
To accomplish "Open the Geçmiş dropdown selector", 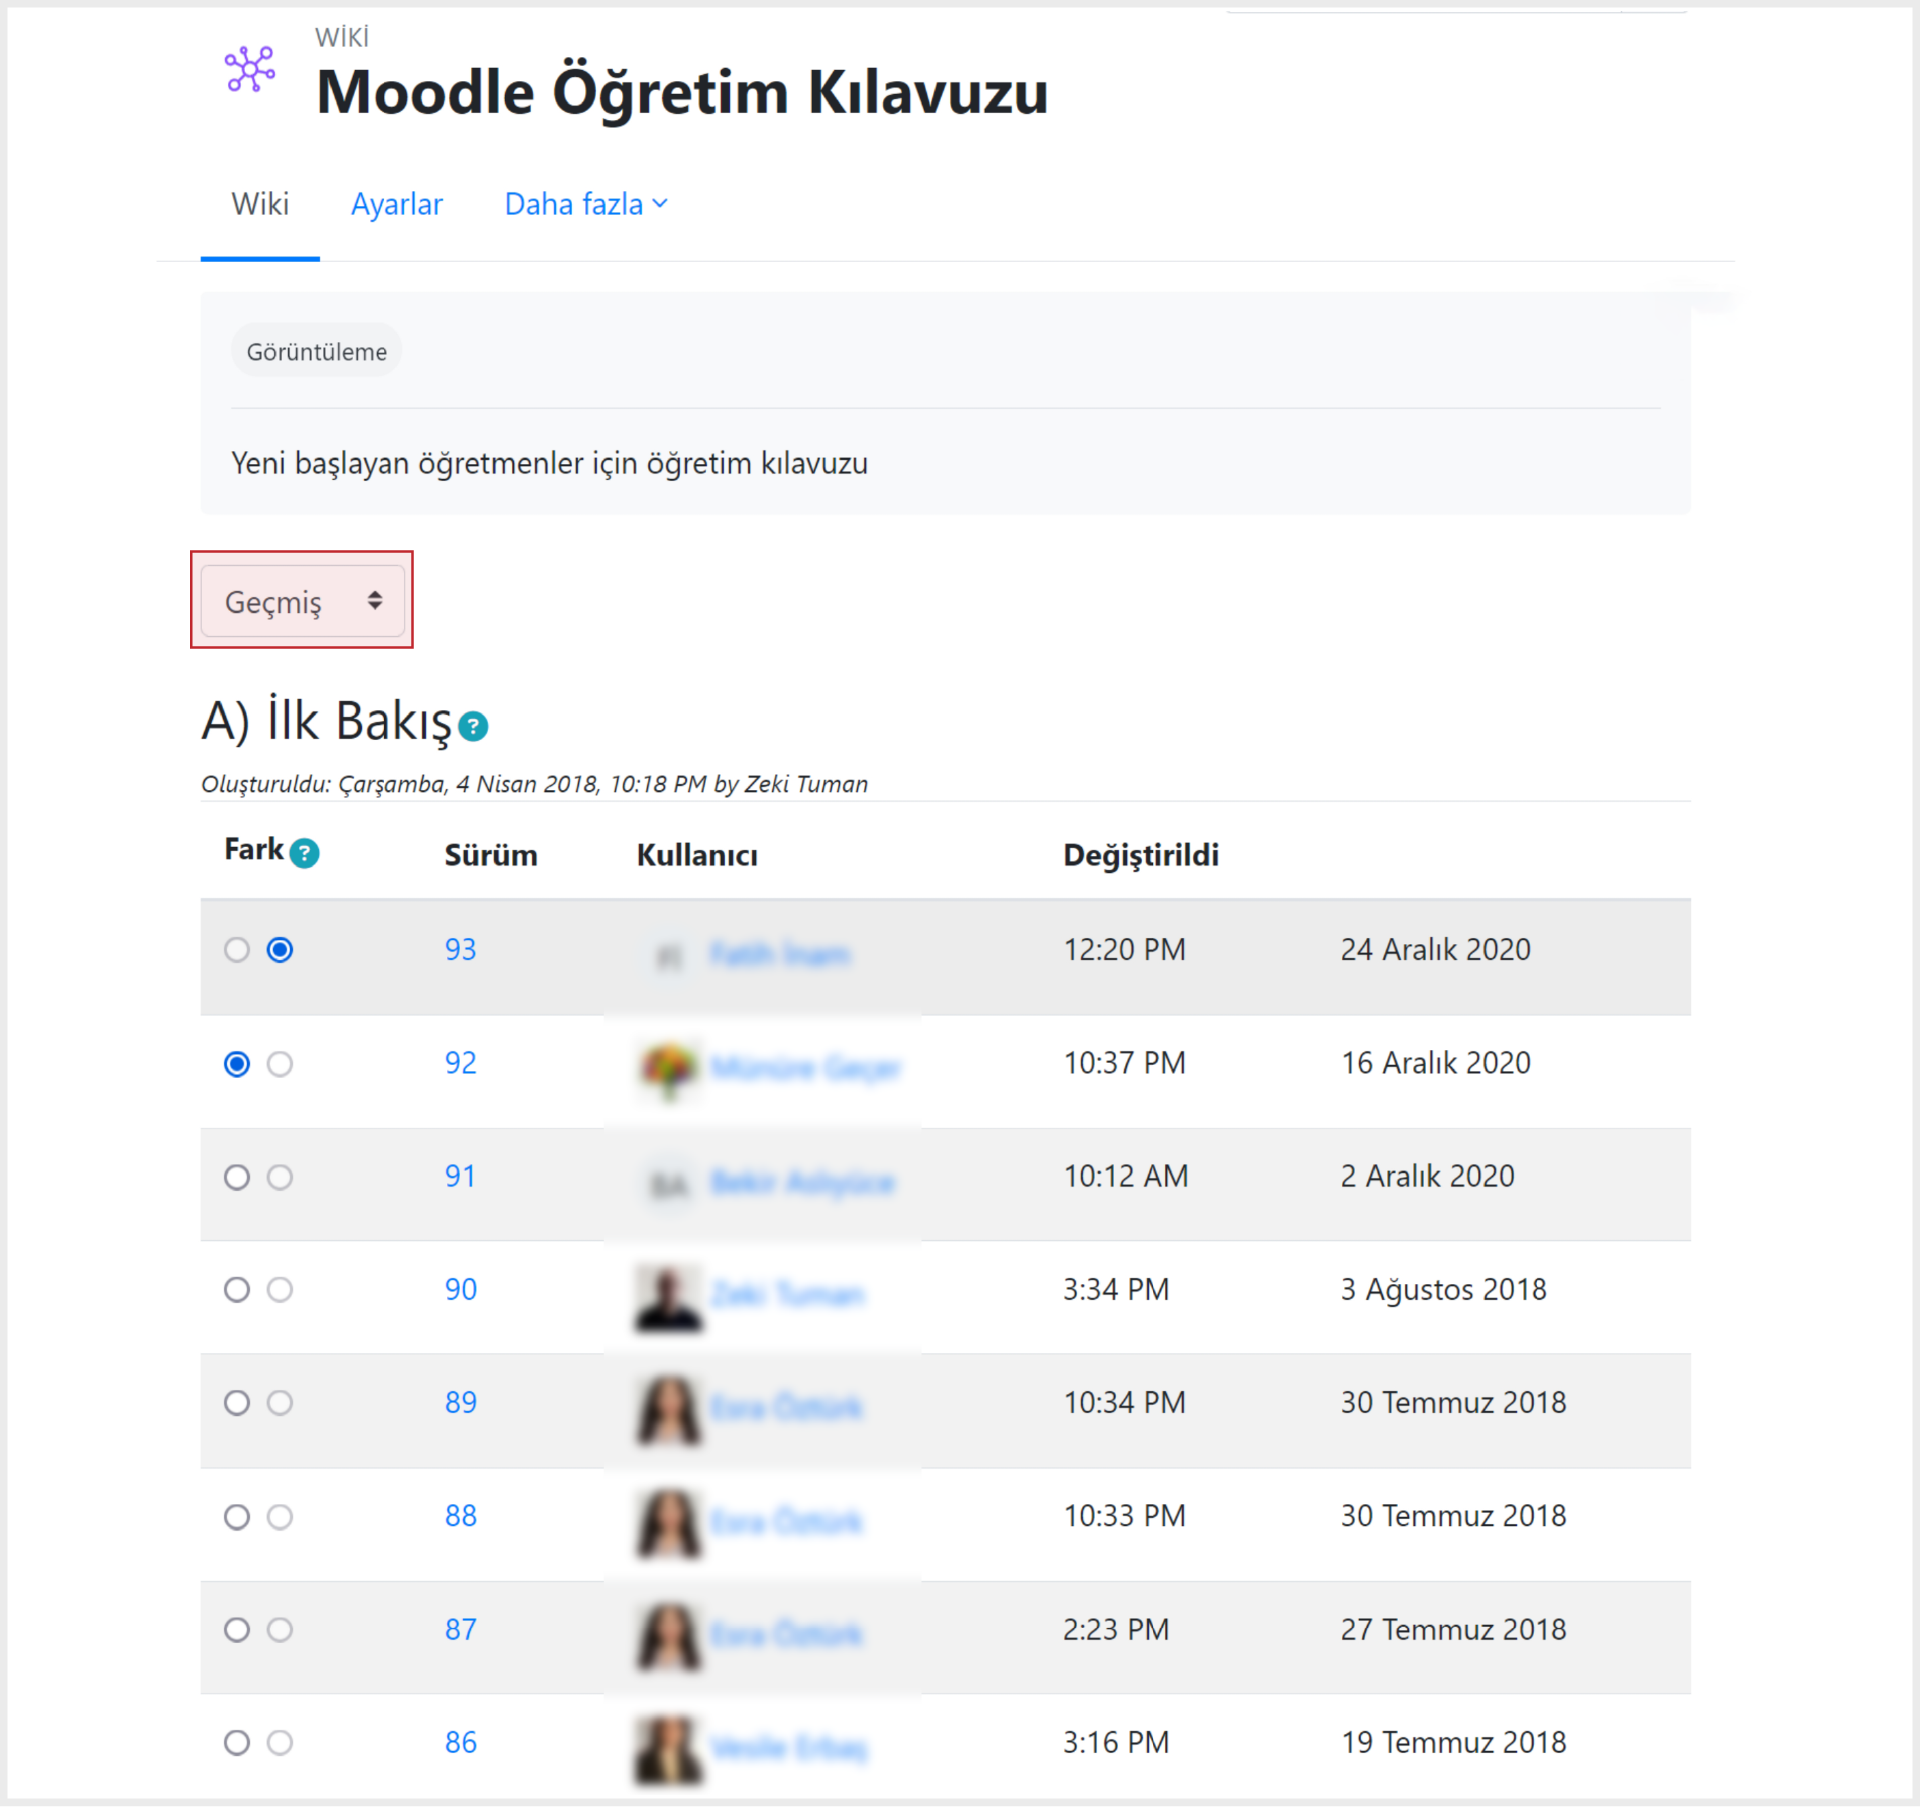I will (x=303, y=601).
